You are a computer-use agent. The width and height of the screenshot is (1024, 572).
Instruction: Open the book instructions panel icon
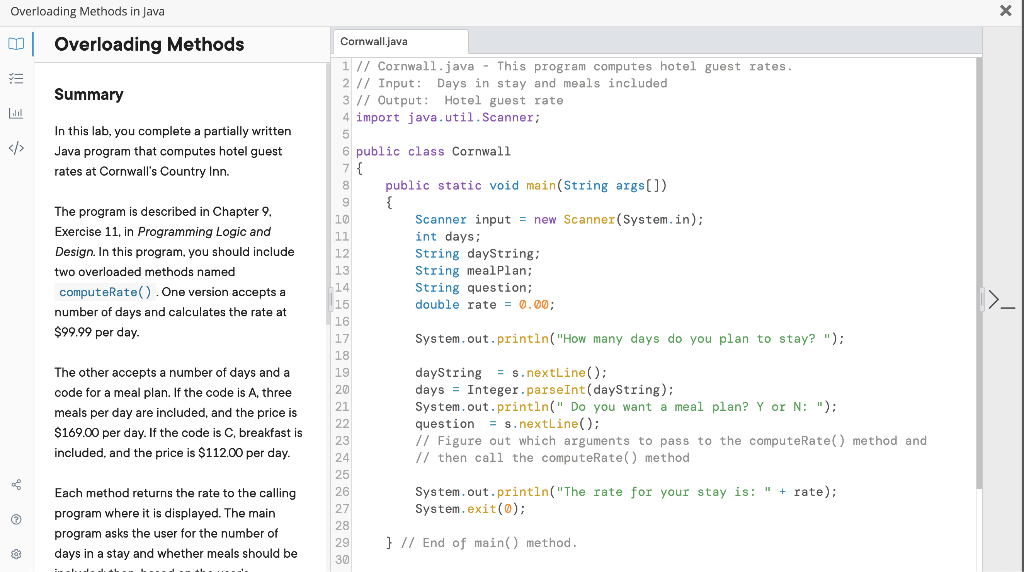click(16, 44)
